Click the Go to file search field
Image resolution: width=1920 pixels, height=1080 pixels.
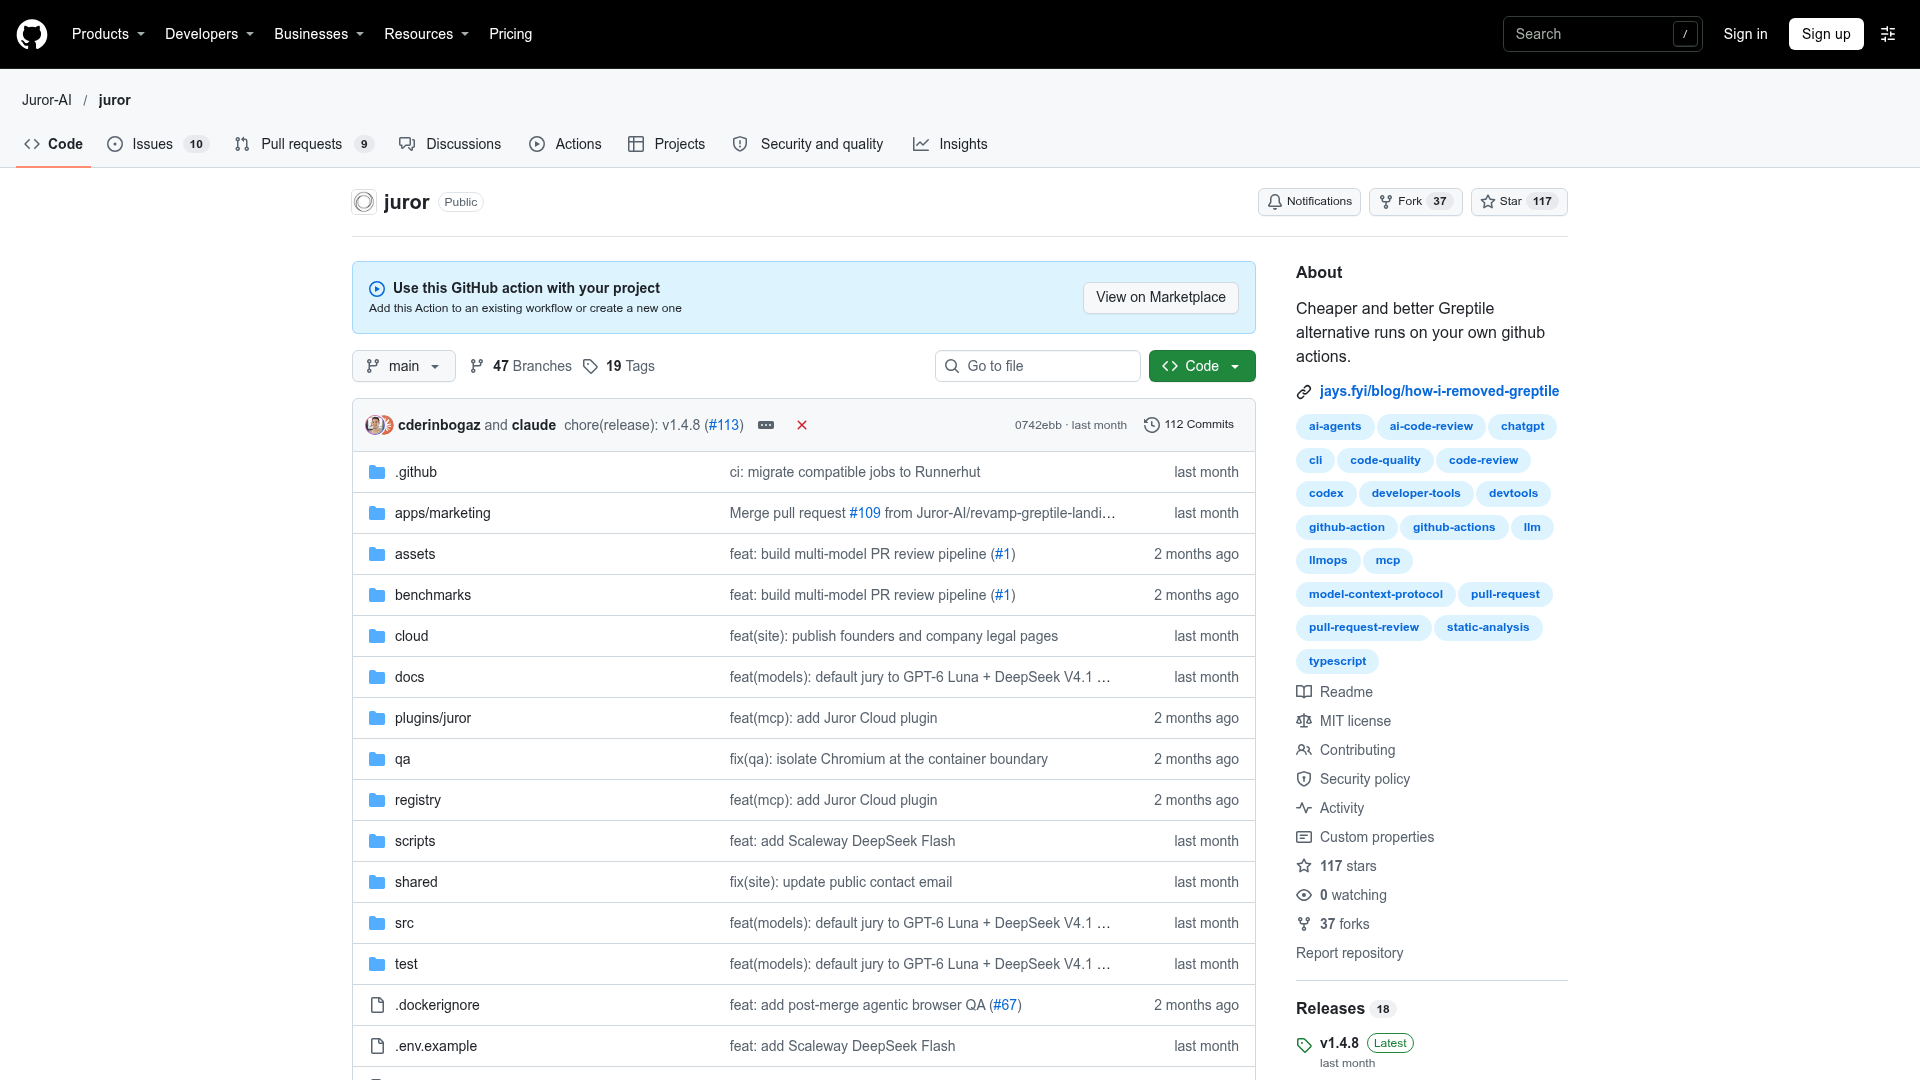(x=1038, y=366)
